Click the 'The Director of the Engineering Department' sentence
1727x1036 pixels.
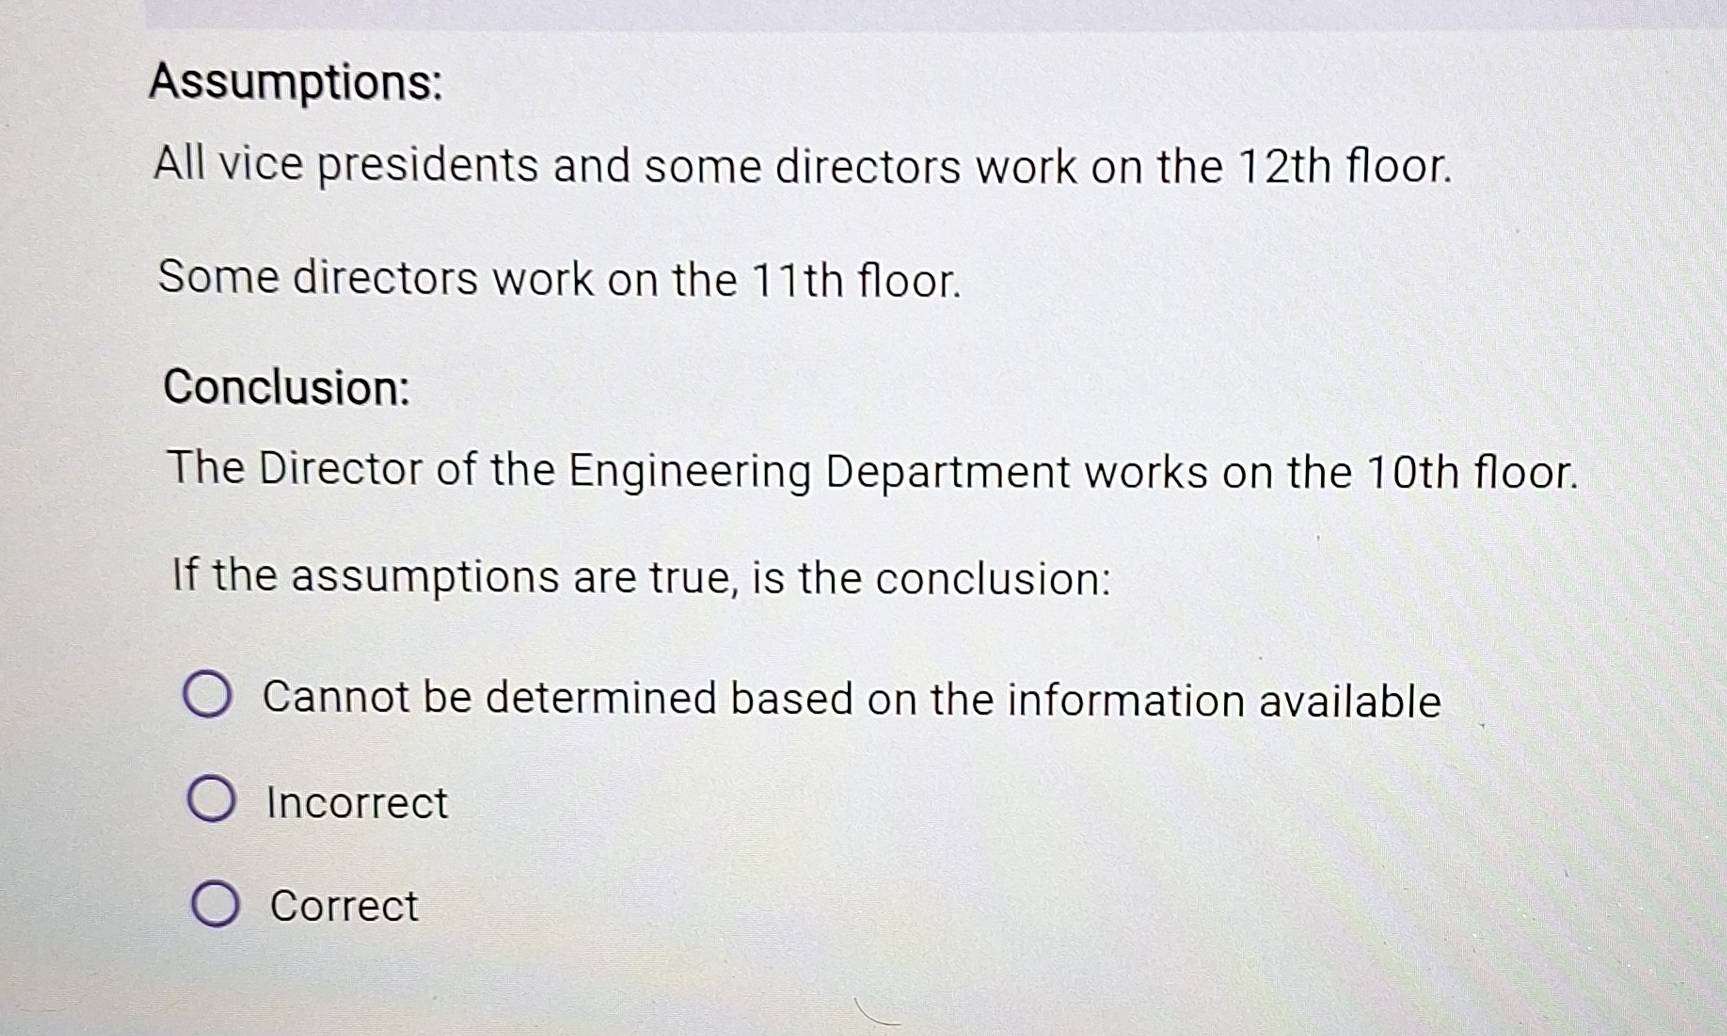(871, 471)
